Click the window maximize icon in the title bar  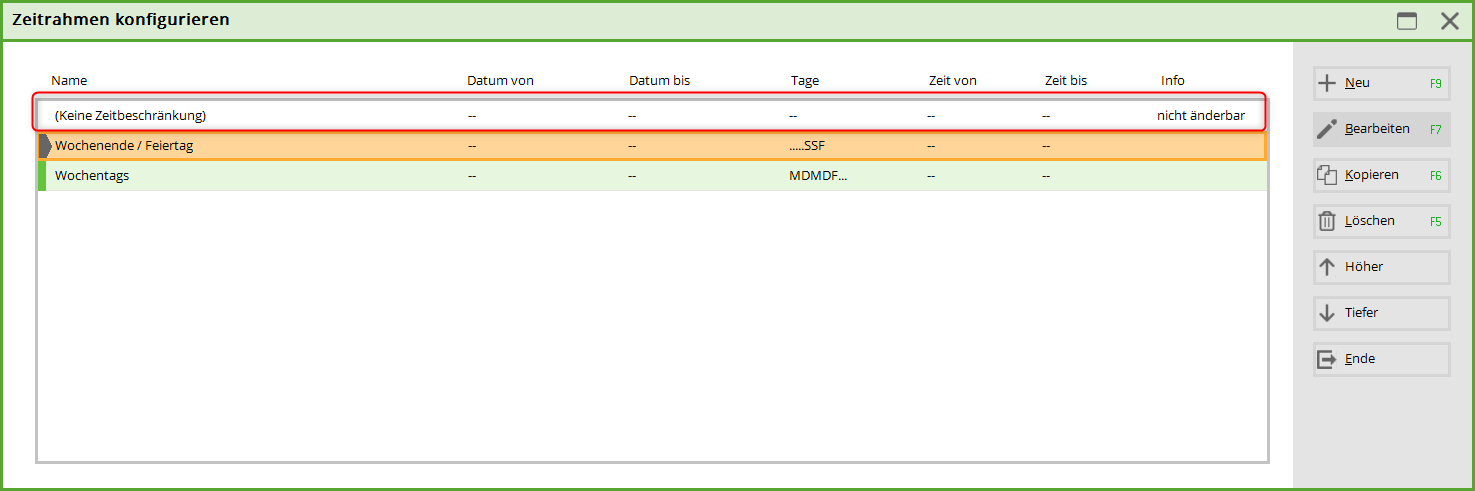point(1407,21)
